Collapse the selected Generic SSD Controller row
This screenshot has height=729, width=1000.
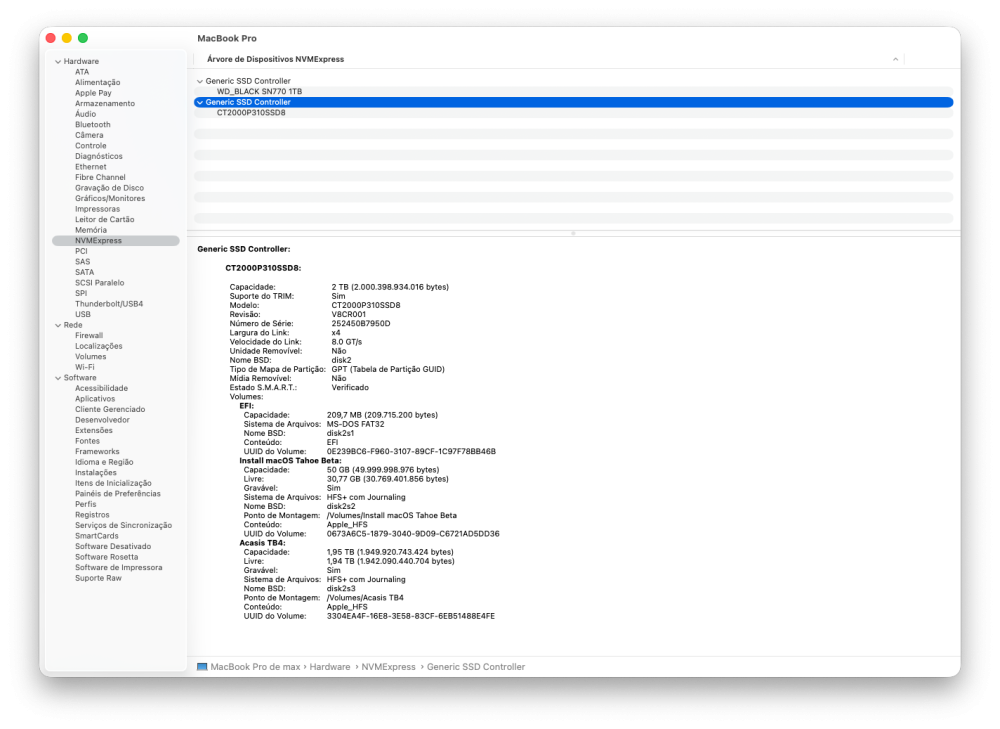pos(200,102)
